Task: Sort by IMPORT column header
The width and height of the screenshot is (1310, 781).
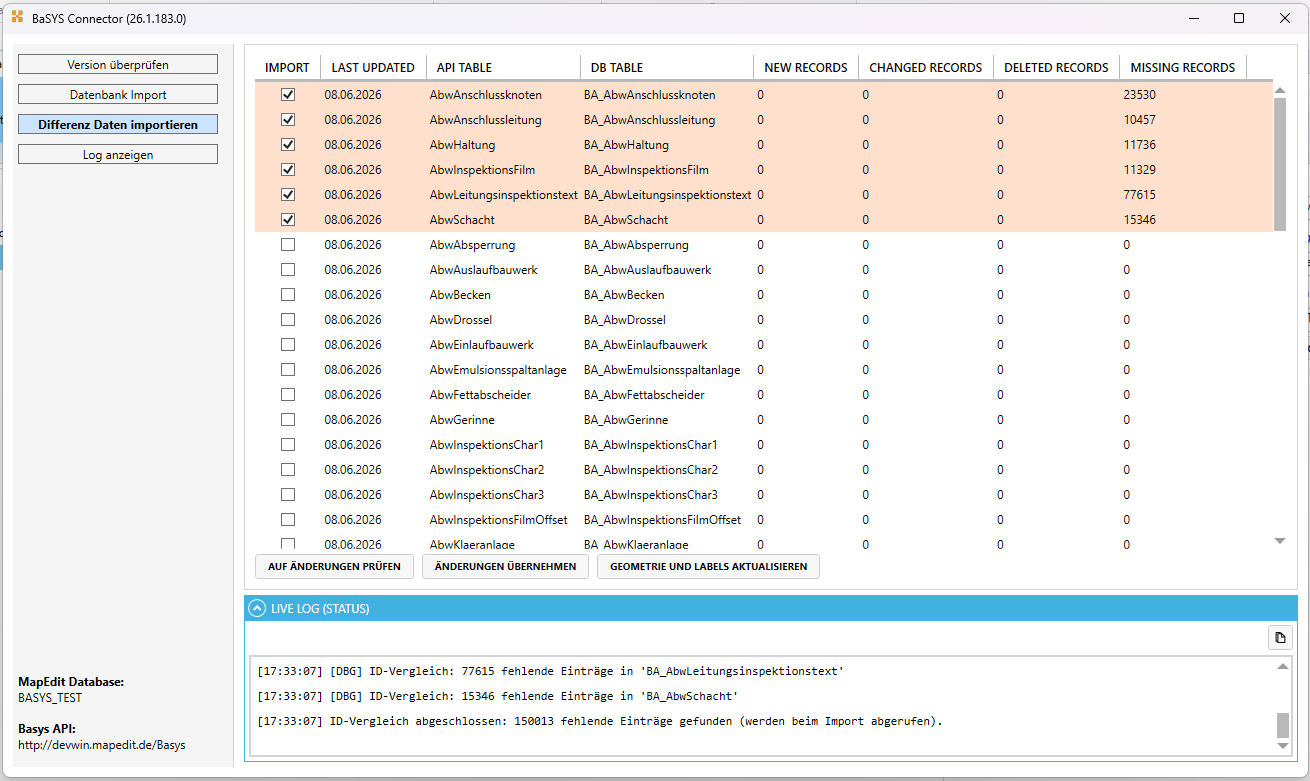Action: click(x=287, y=67)
